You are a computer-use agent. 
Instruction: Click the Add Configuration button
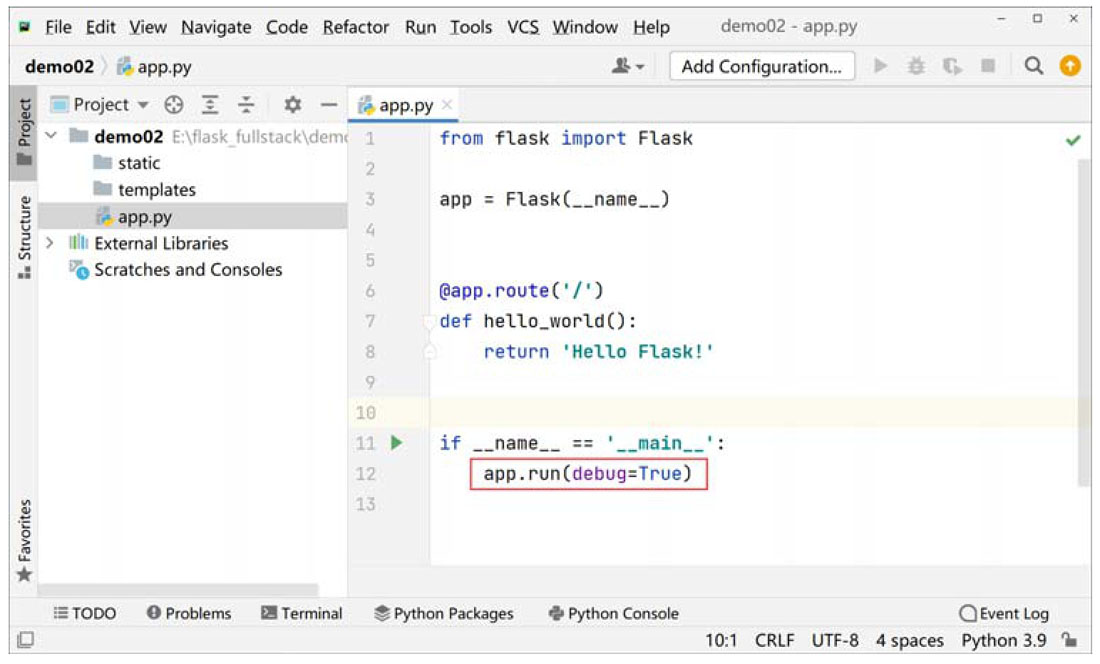761,67
